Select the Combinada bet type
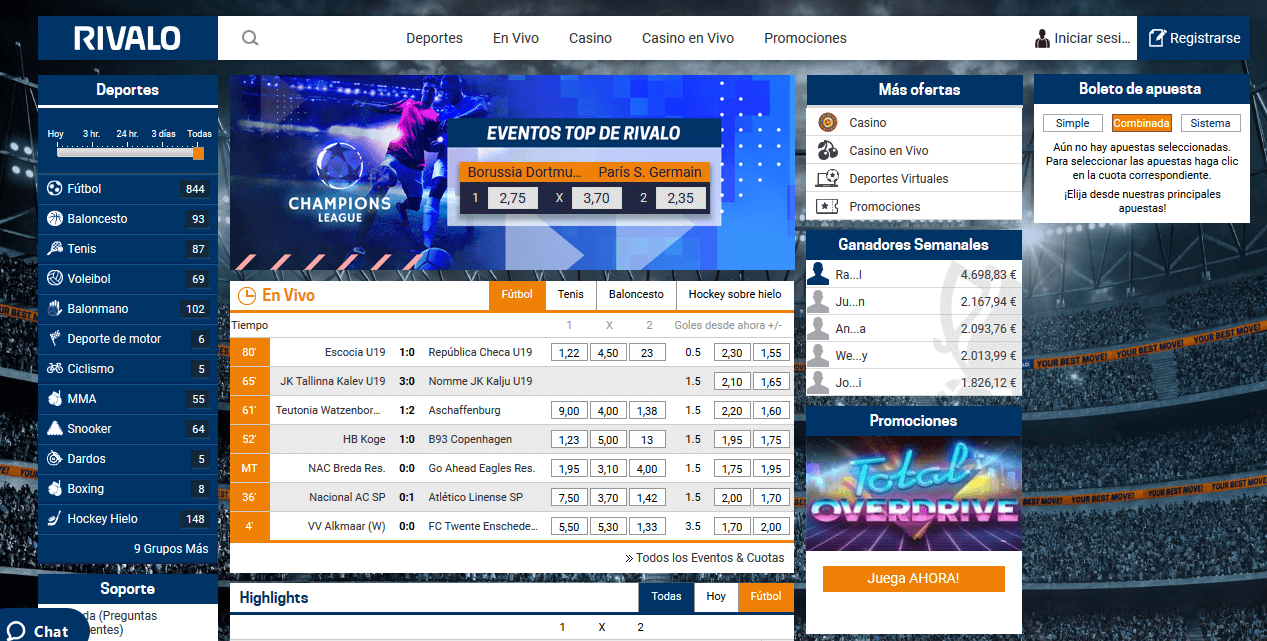Image resolution: width=1267 pixels, height=641 pixels. point(1141,123)
